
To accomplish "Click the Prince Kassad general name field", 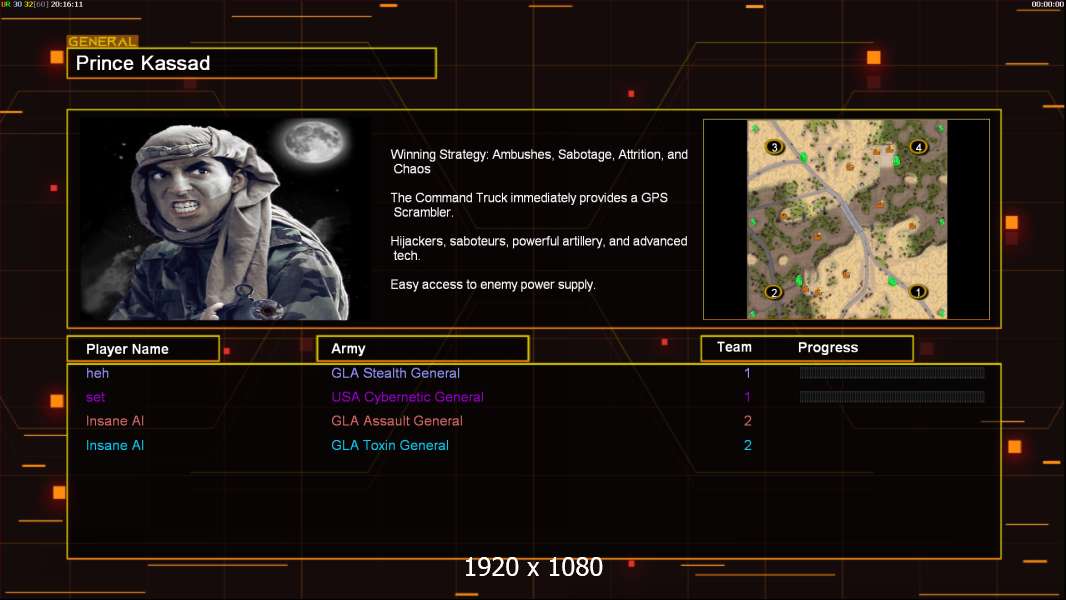I will tap(252, 63).
